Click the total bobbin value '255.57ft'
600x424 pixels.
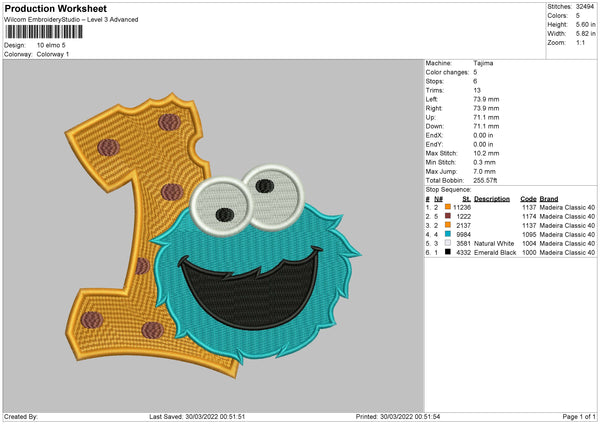pyautogui.click(x=485, y=180)
